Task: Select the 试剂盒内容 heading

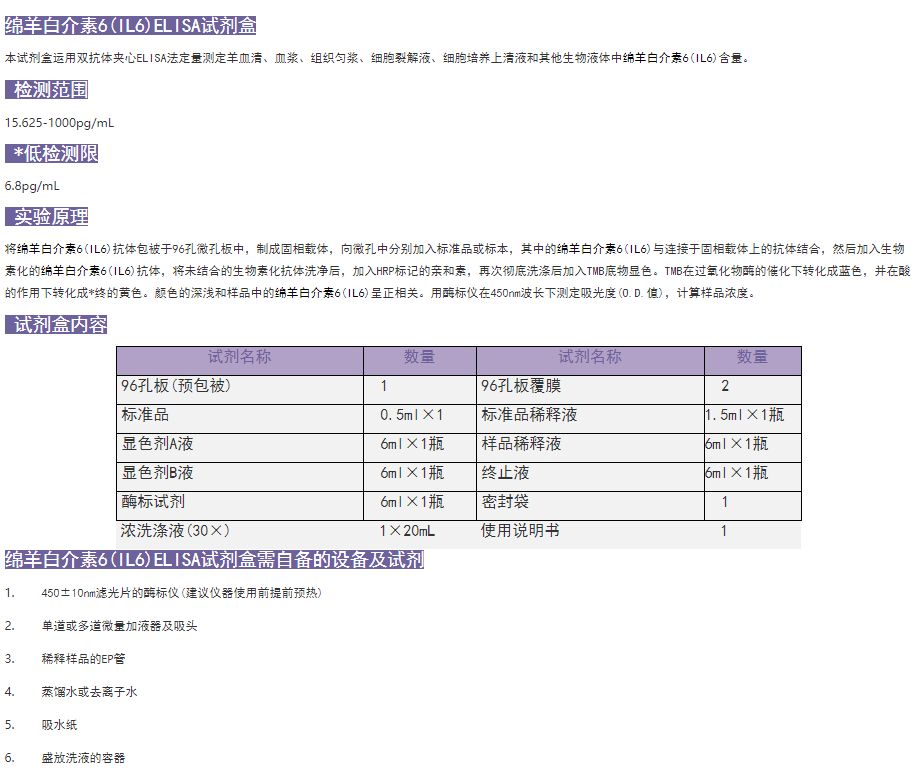Action: click(x=56, y=325)
